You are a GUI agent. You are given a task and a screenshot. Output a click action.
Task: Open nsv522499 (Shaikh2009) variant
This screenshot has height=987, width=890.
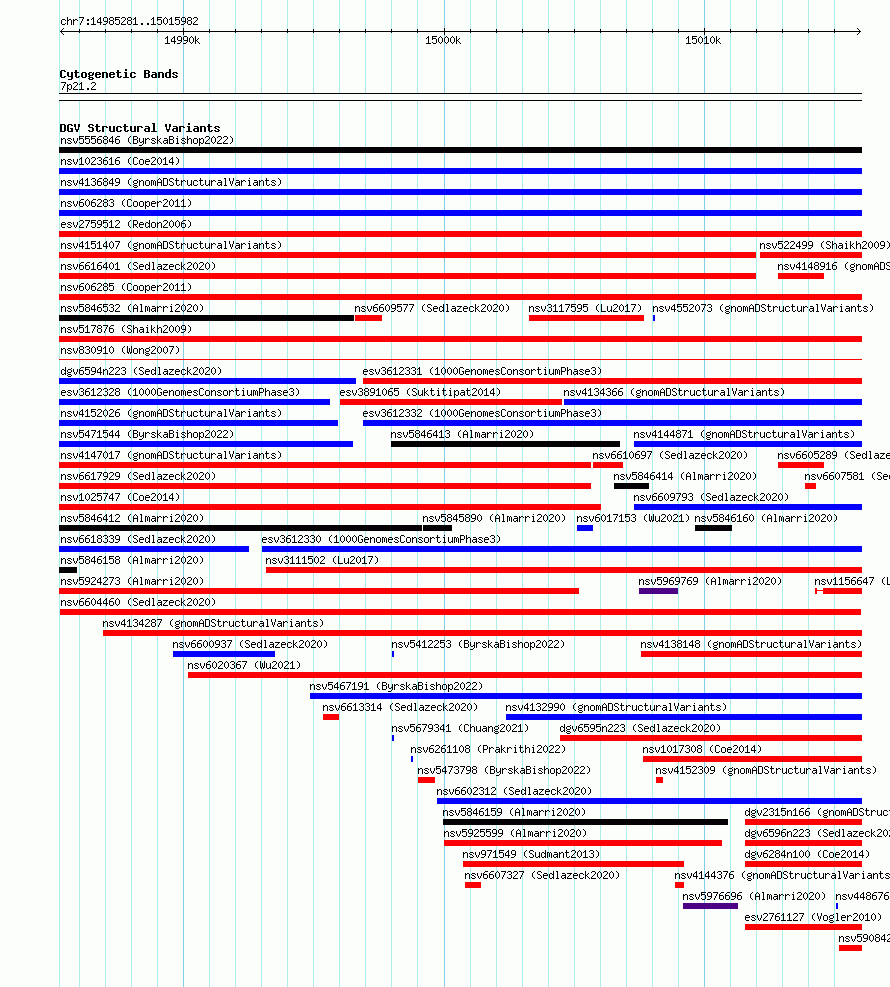click(824, 245)
